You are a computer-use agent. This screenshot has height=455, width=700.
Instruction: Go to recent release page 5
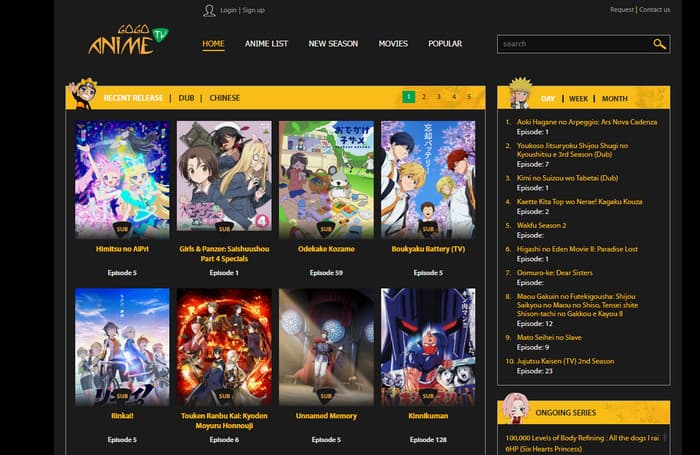tap(469, 96)
